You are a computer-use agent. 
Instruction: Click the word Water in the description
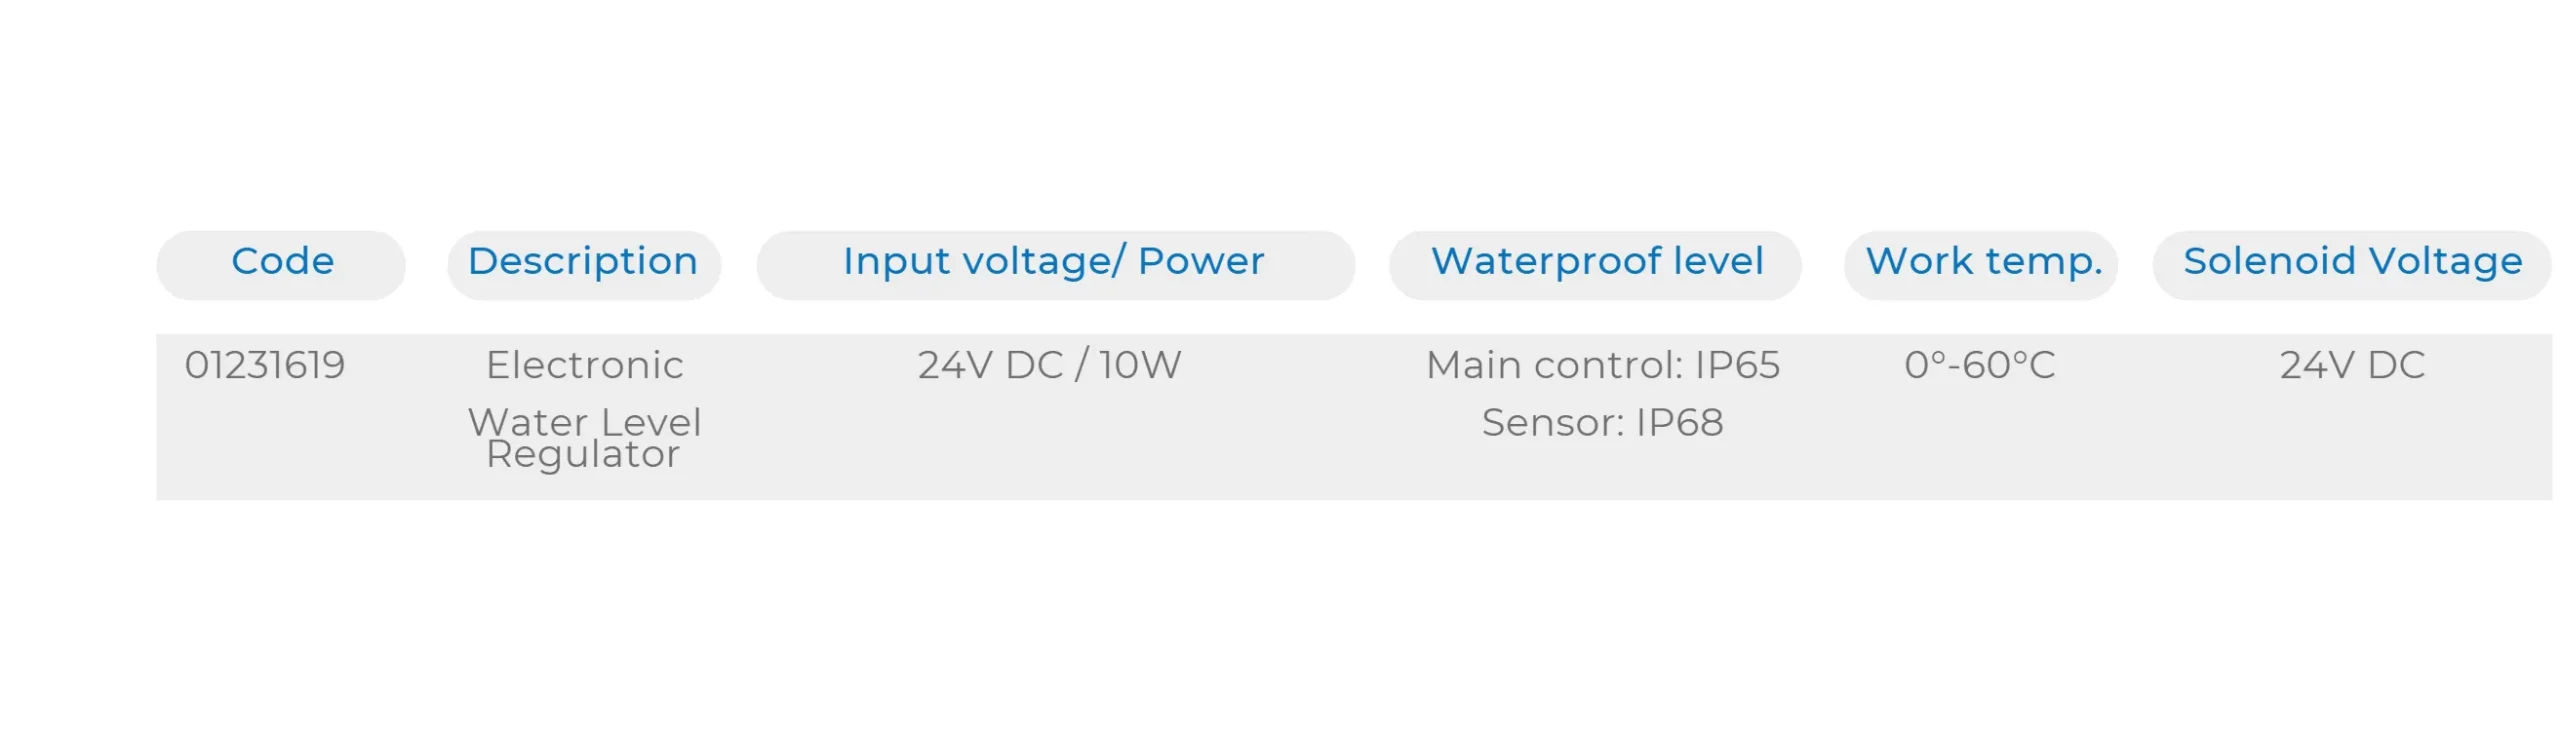click(528, 422)
